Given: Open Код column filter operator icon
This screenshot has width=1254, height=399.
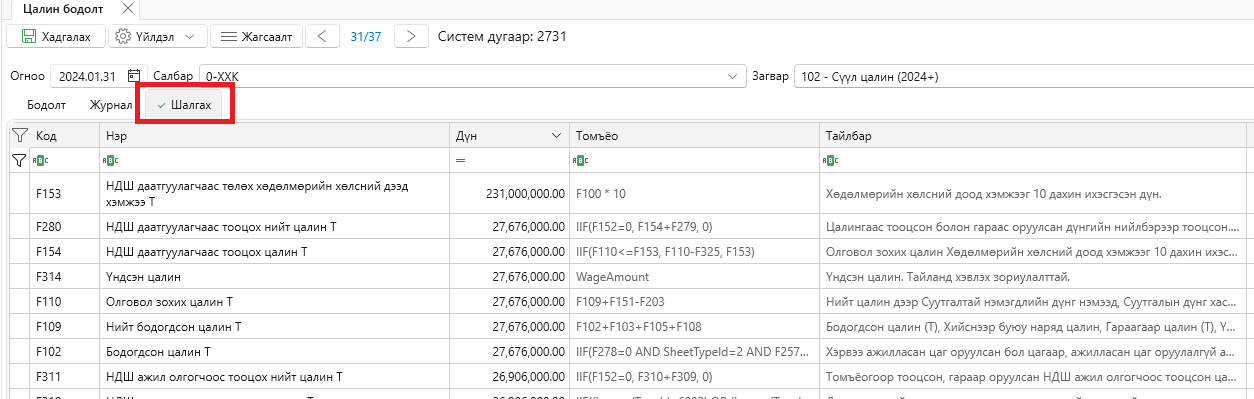Looking at the screenshot, I should 41,160.
